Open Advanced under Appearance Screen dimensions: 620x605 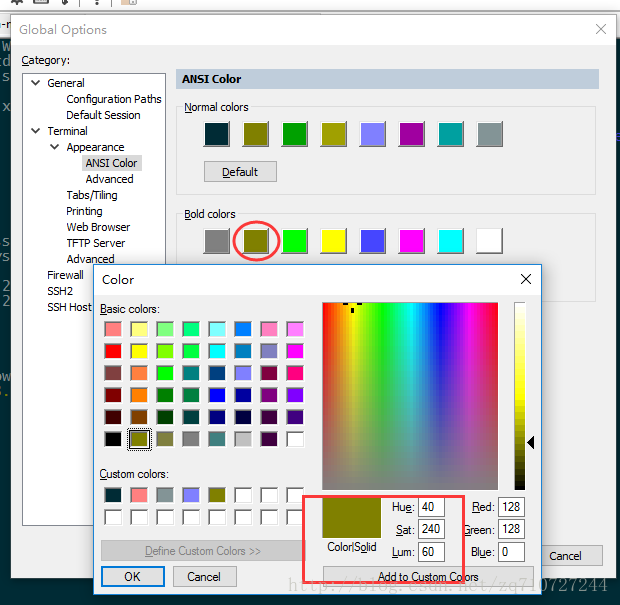110,179
